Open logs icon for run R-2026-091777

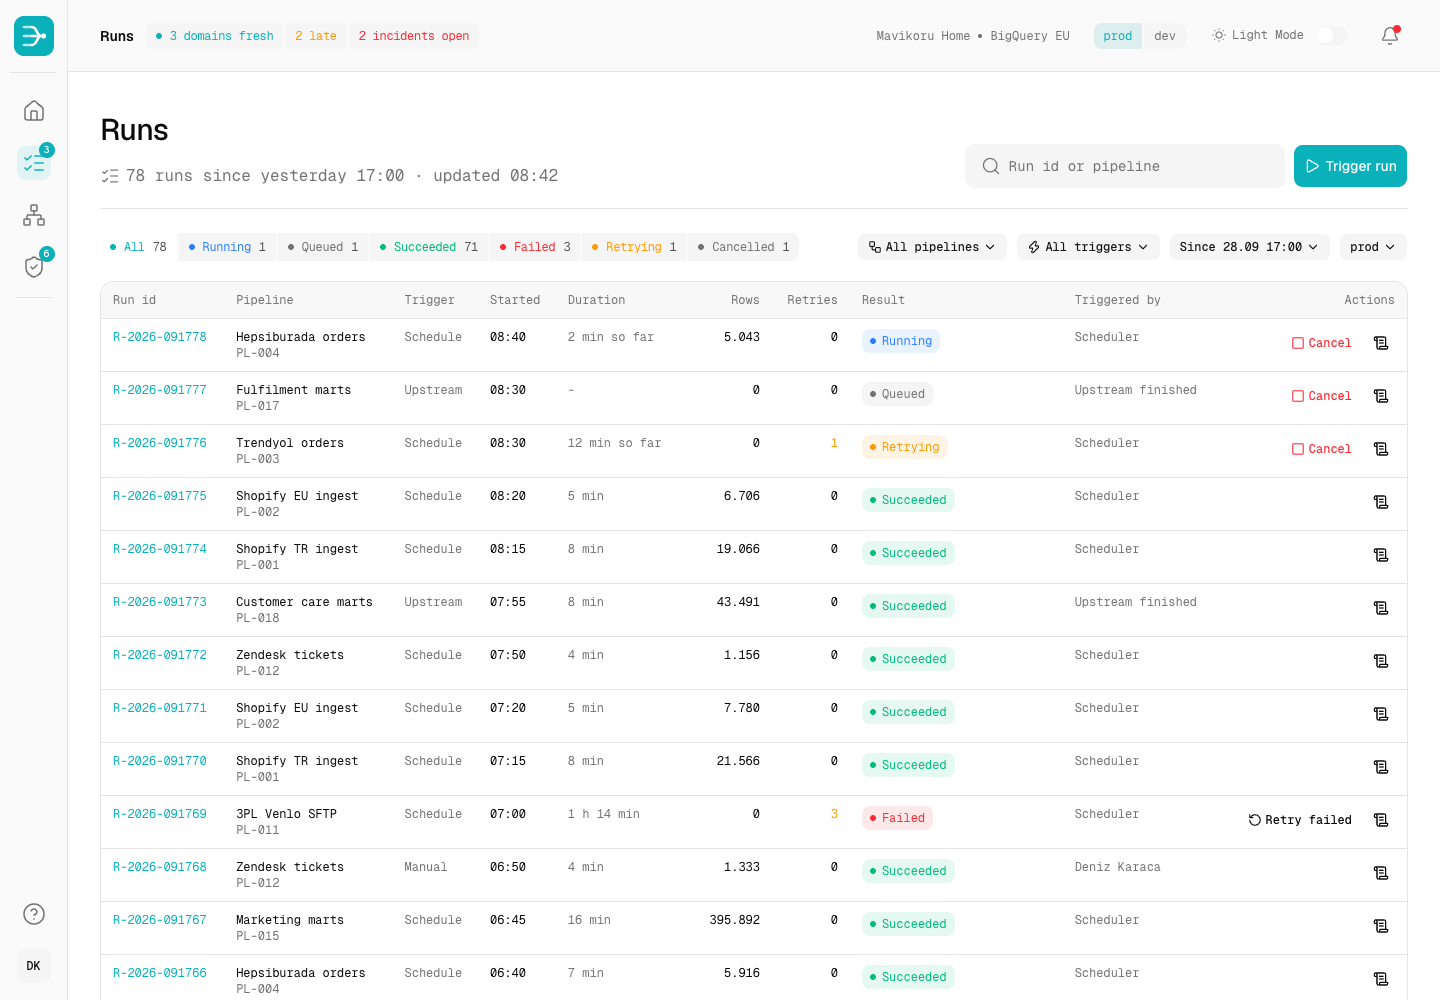(x=1381, y=396)
